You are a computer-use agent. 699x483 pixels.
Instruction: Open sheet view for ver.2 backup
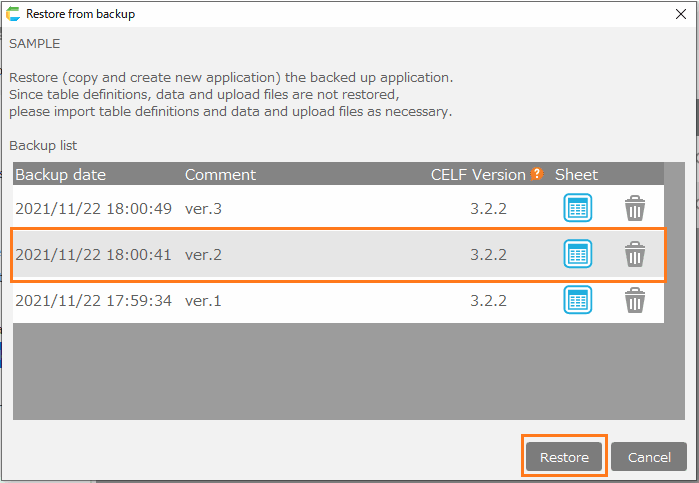coord(577,254)
